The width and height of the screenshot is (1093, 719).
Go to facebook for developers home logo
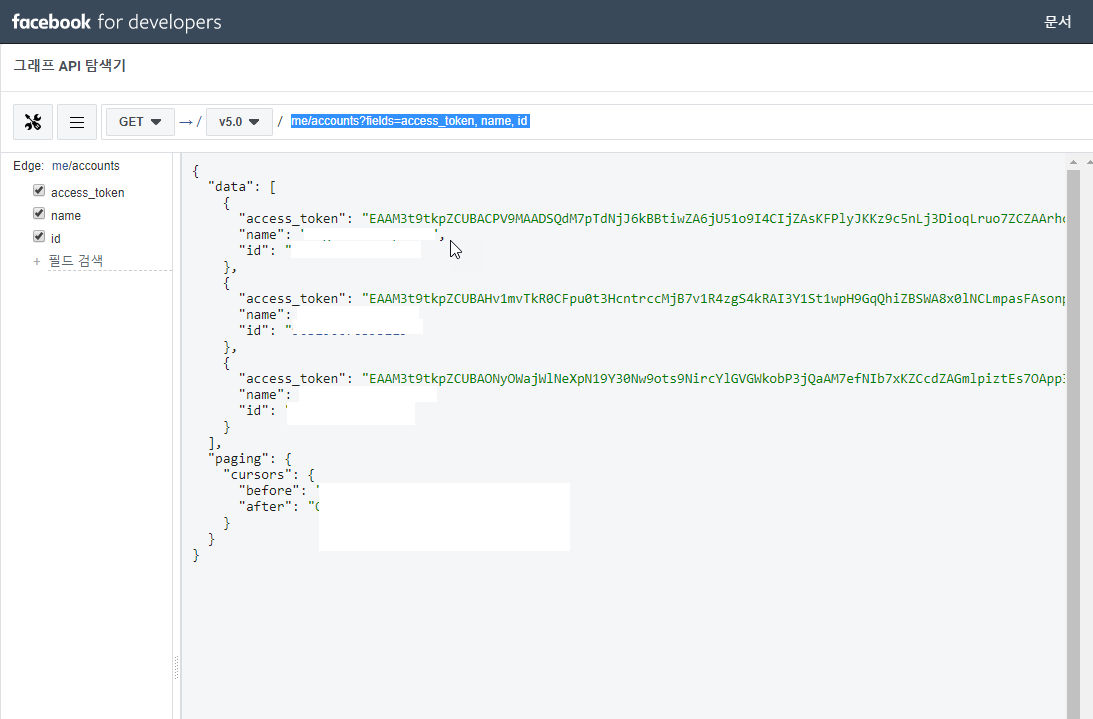point(116,22)
